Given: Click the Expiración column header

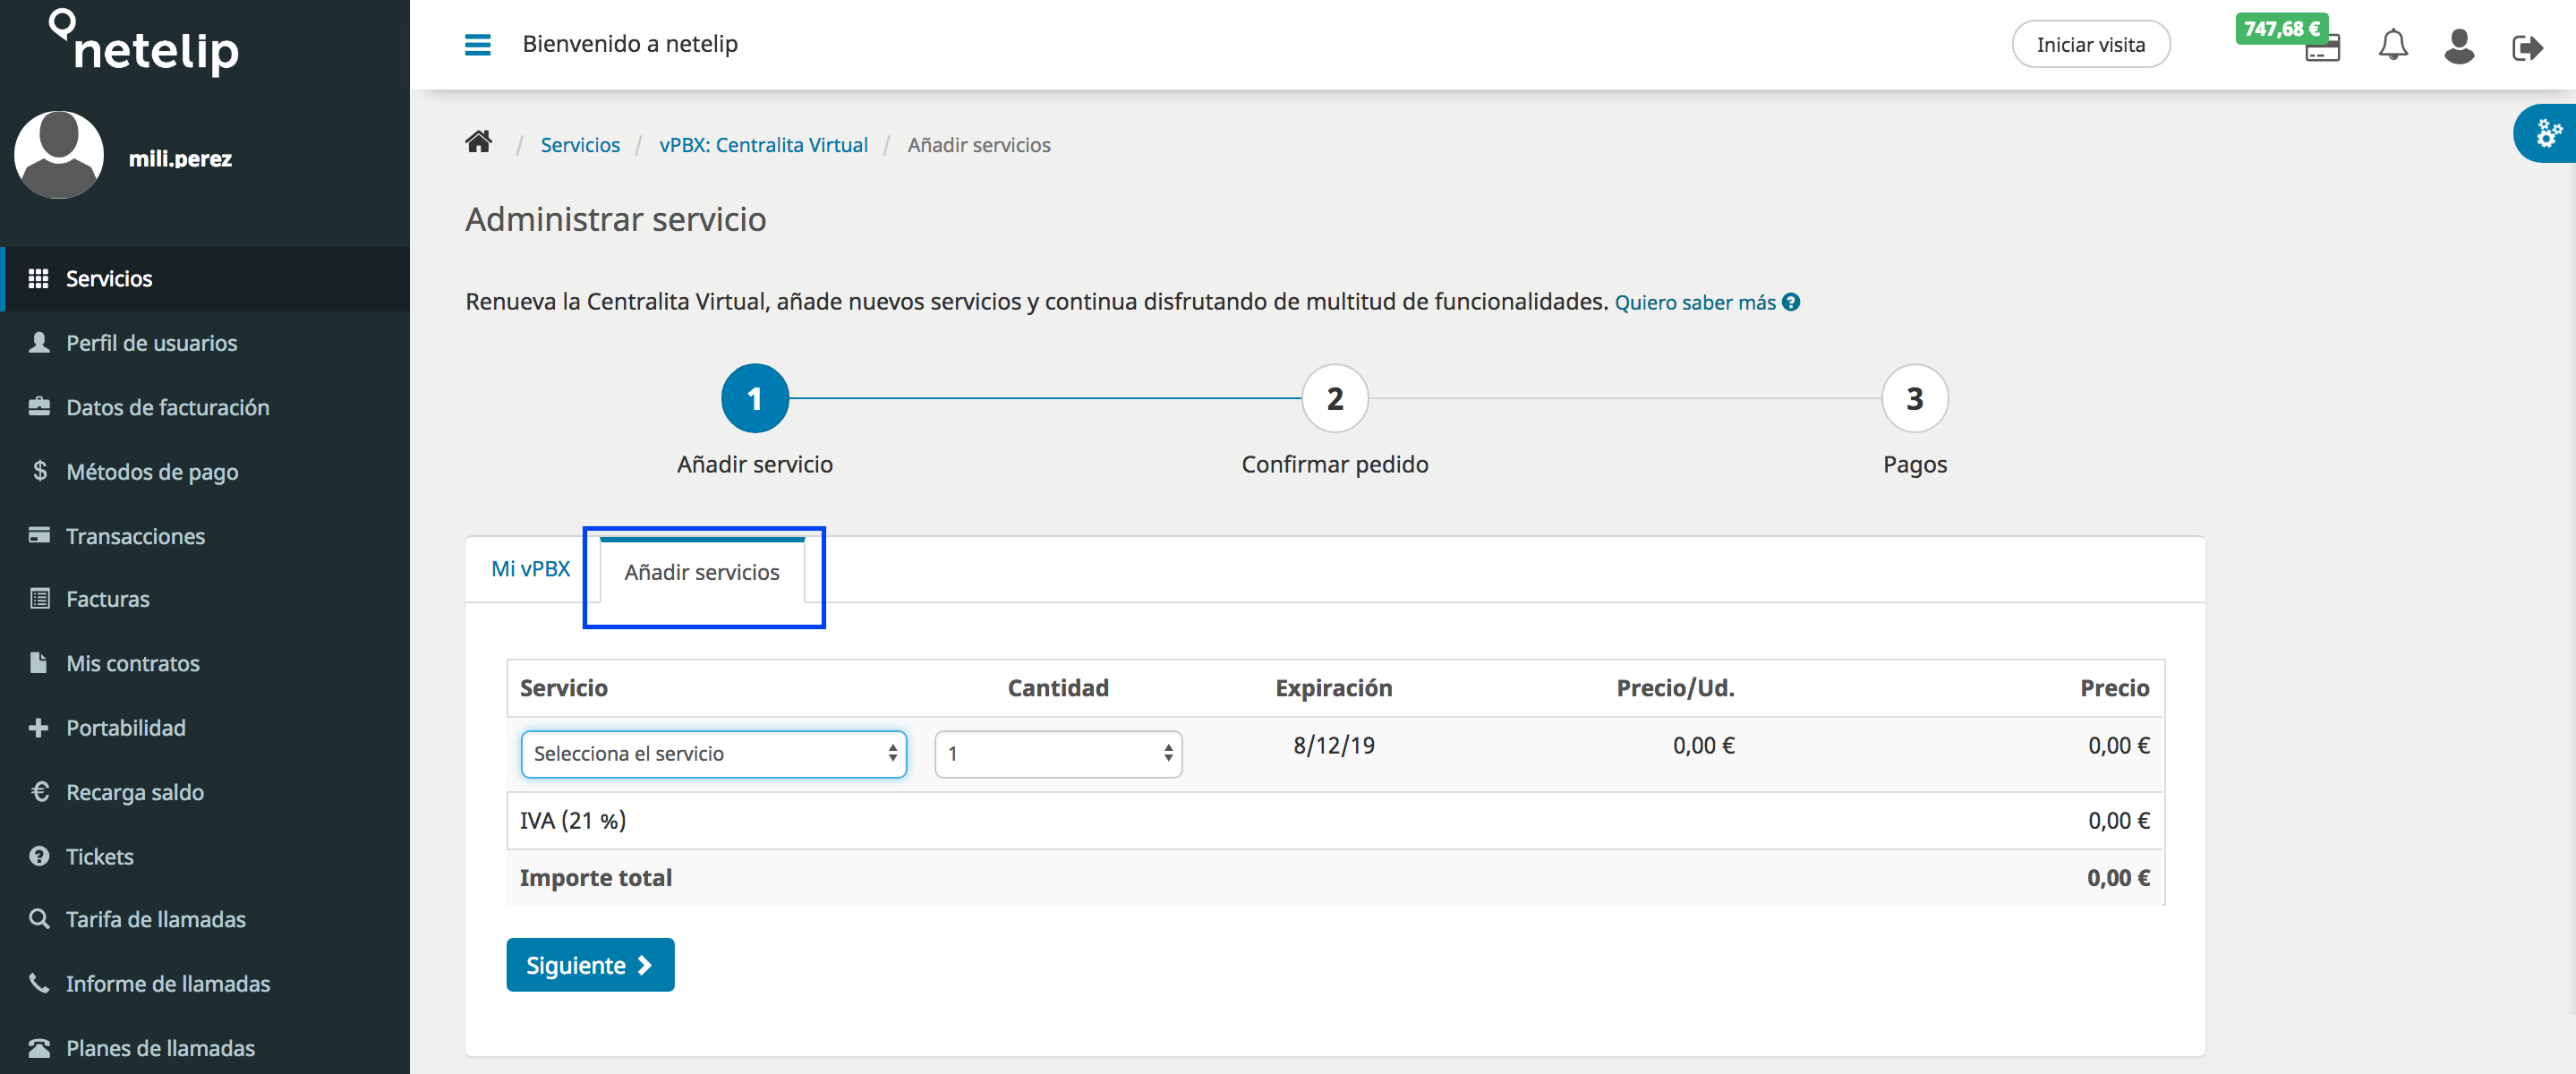Looking at the screenshot, I should [x=1334, y=688].
